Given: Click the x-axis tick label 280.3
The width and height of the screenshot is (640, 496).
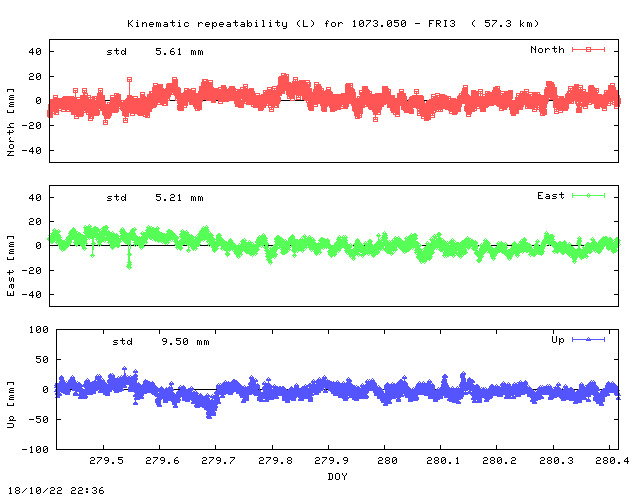Looking at the screenshot, I should [556, 460].
